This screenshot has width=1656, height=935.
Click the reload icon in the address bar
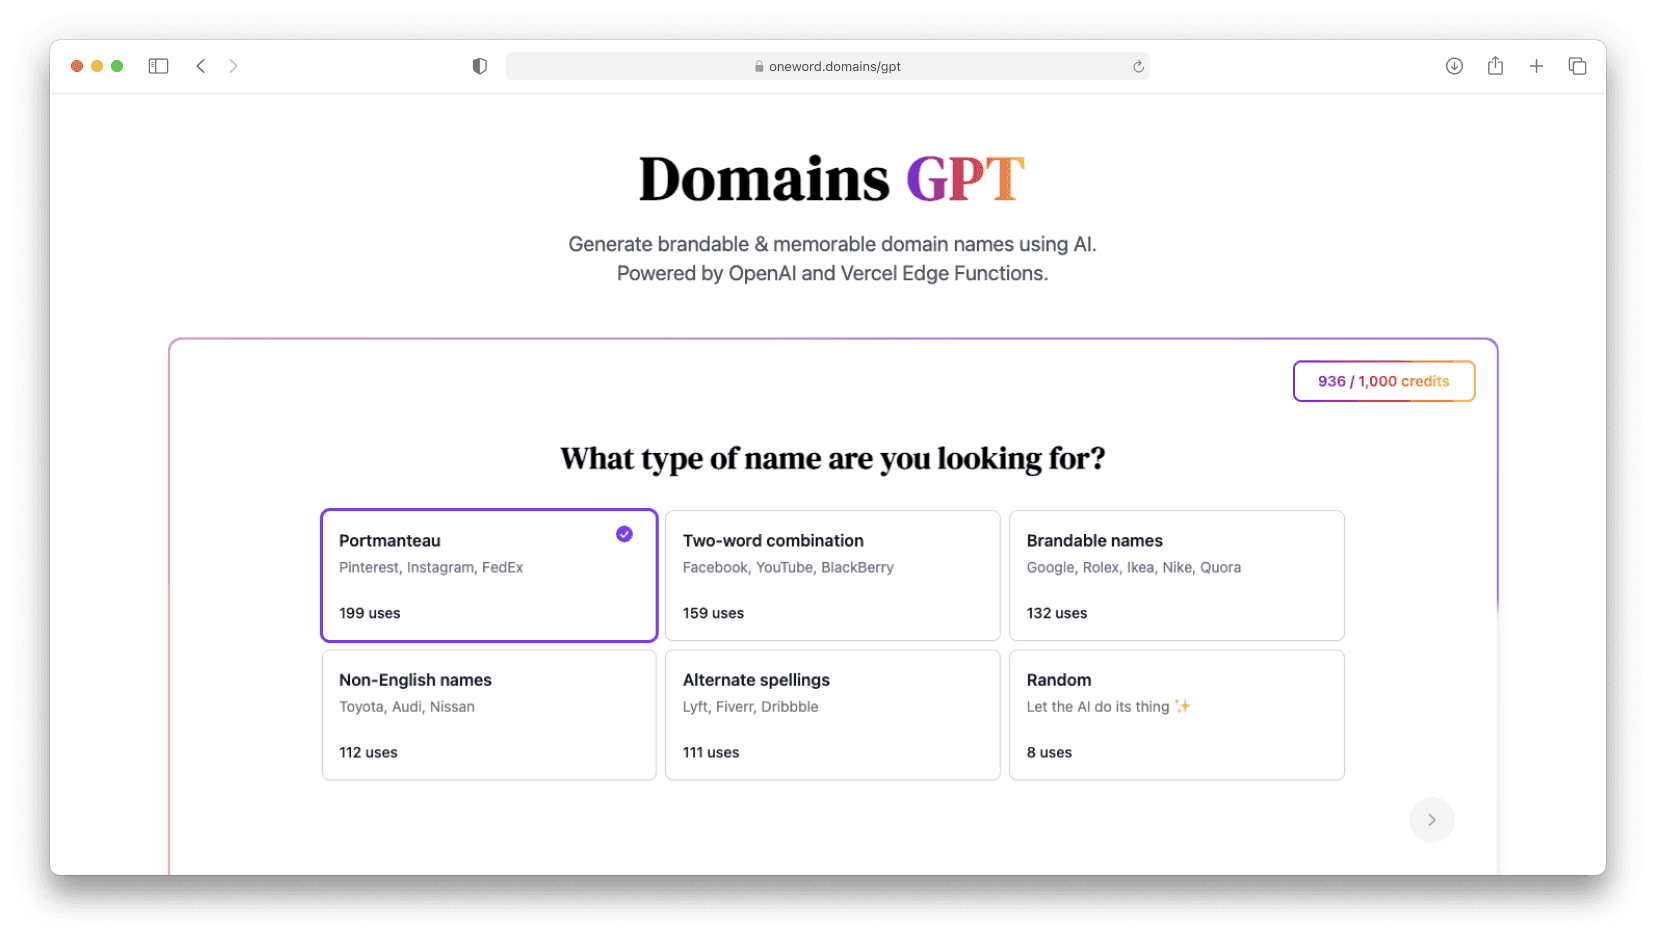pyautogui.click(x=1138, y=66)
